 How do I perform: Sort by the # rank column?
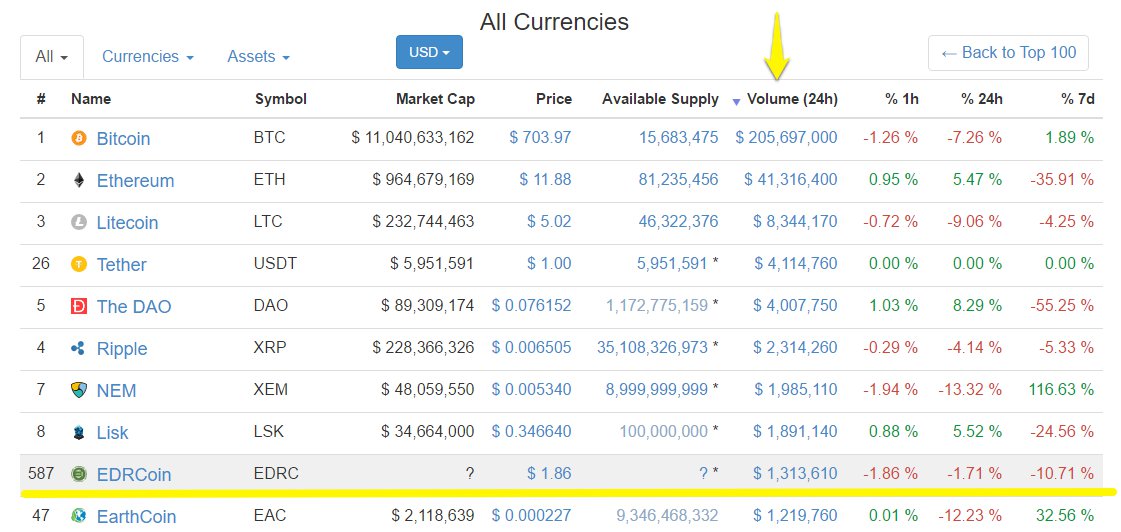click(x=41, y=99)
